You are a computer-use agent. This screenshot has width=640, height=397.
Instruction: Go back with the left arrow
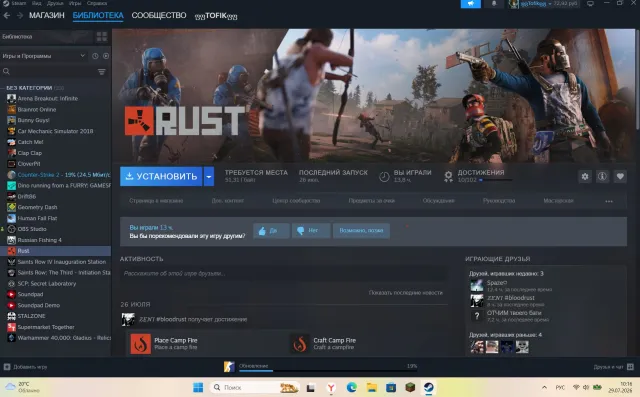pos(7,16)
